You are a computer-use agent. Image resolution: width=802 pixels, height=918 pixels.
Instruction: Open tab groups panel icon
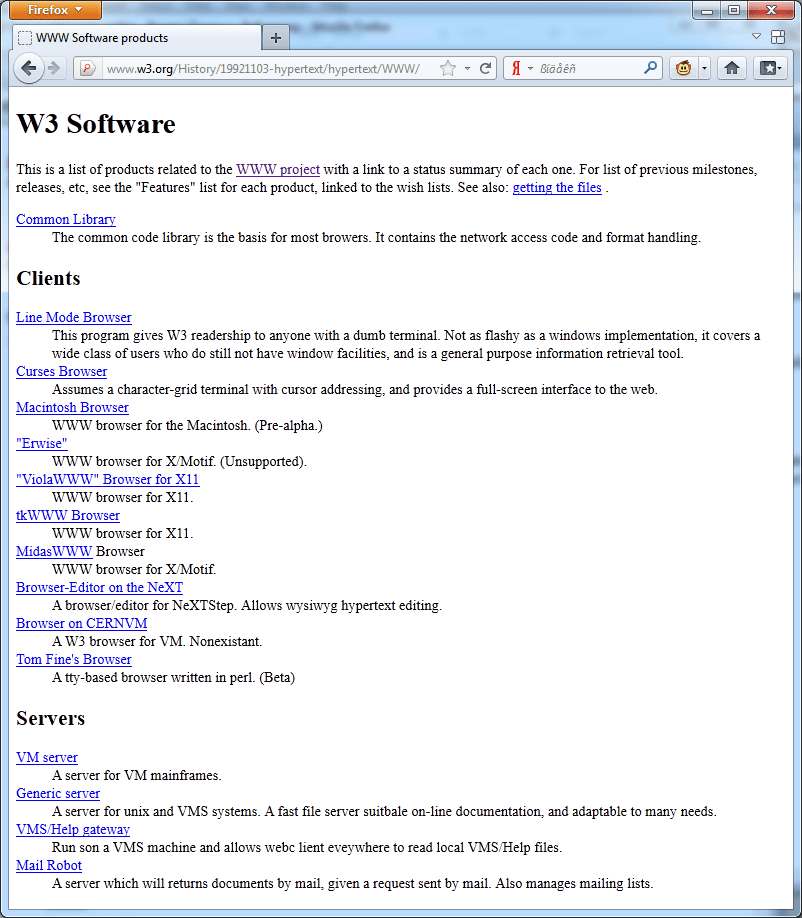click(x=778, y=37)
